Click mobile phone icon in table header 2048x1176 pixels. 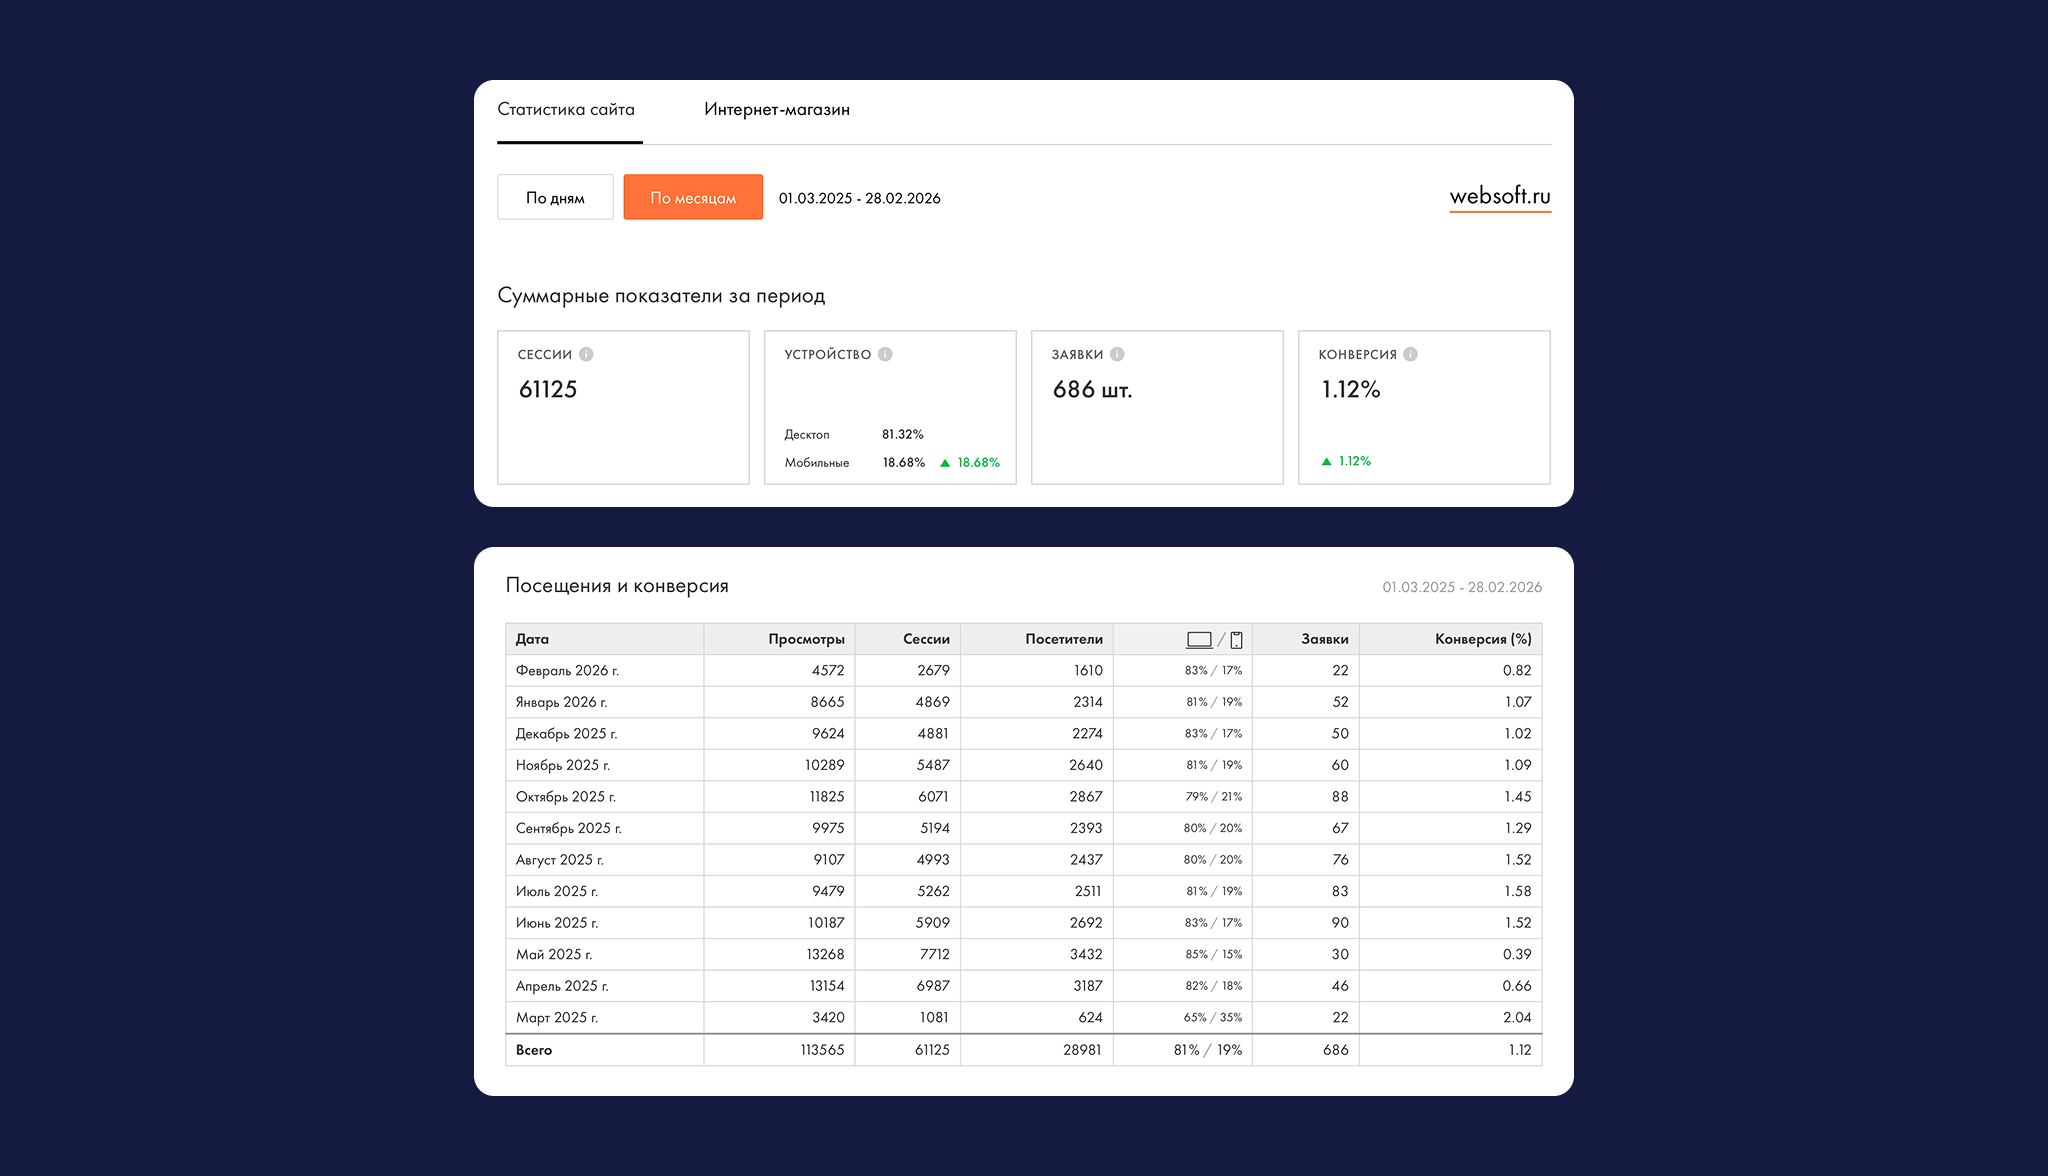point(1236,640)
